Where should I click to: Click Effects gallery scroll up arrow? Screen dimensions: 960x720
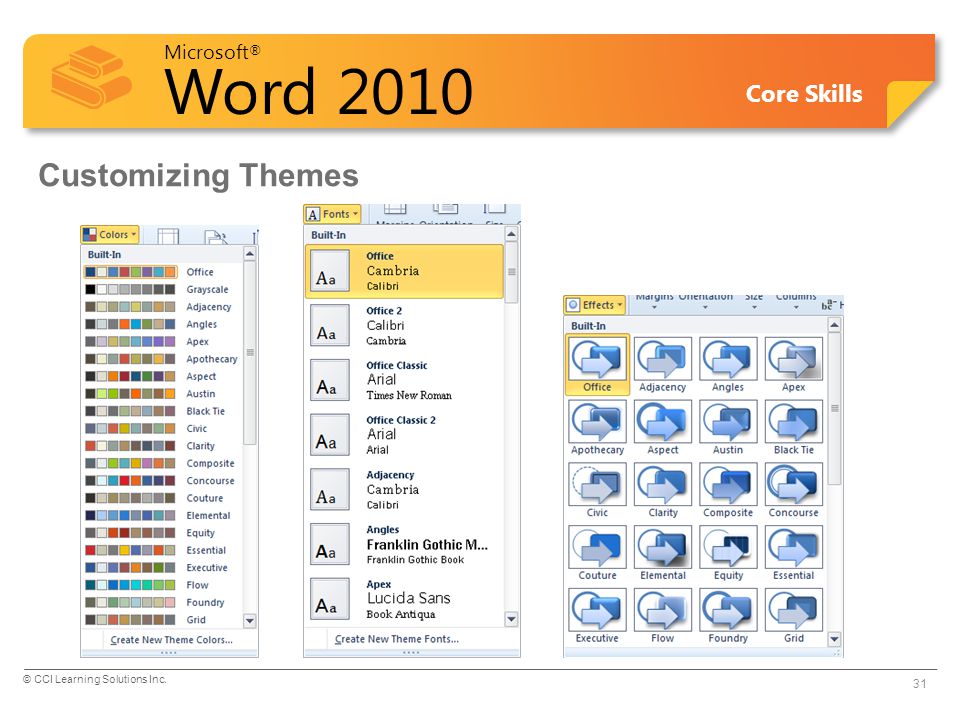point(834,324)
